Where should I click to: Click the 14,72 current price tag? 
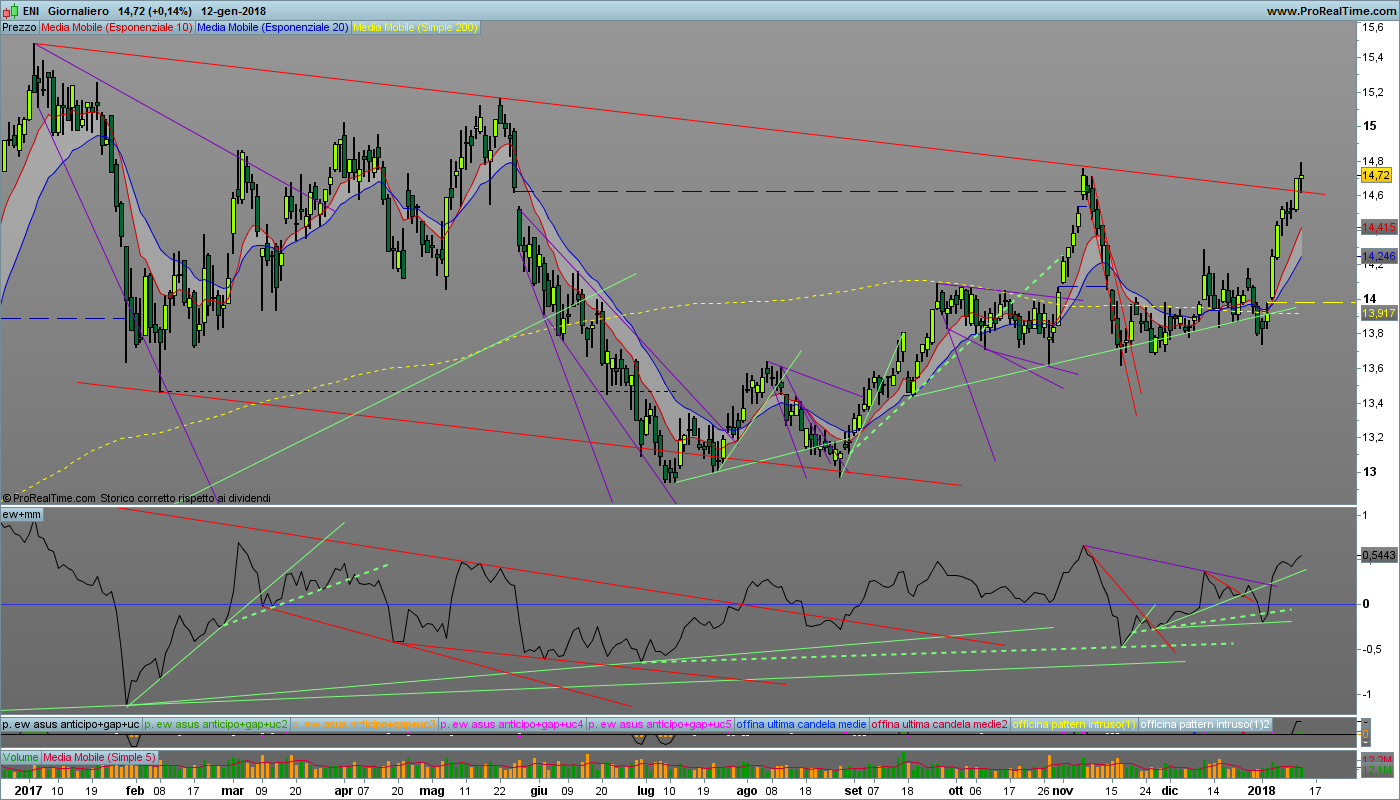click(1377, 175)
